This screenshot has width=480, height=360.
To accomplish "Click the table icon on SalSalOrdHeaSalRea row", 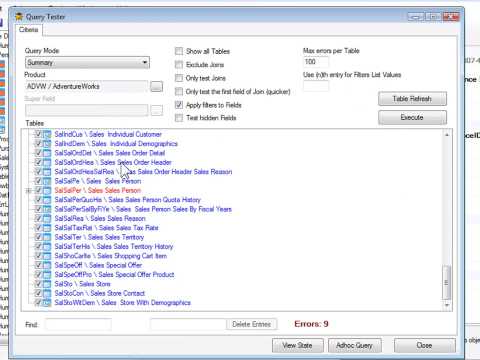I will point(48,172).
